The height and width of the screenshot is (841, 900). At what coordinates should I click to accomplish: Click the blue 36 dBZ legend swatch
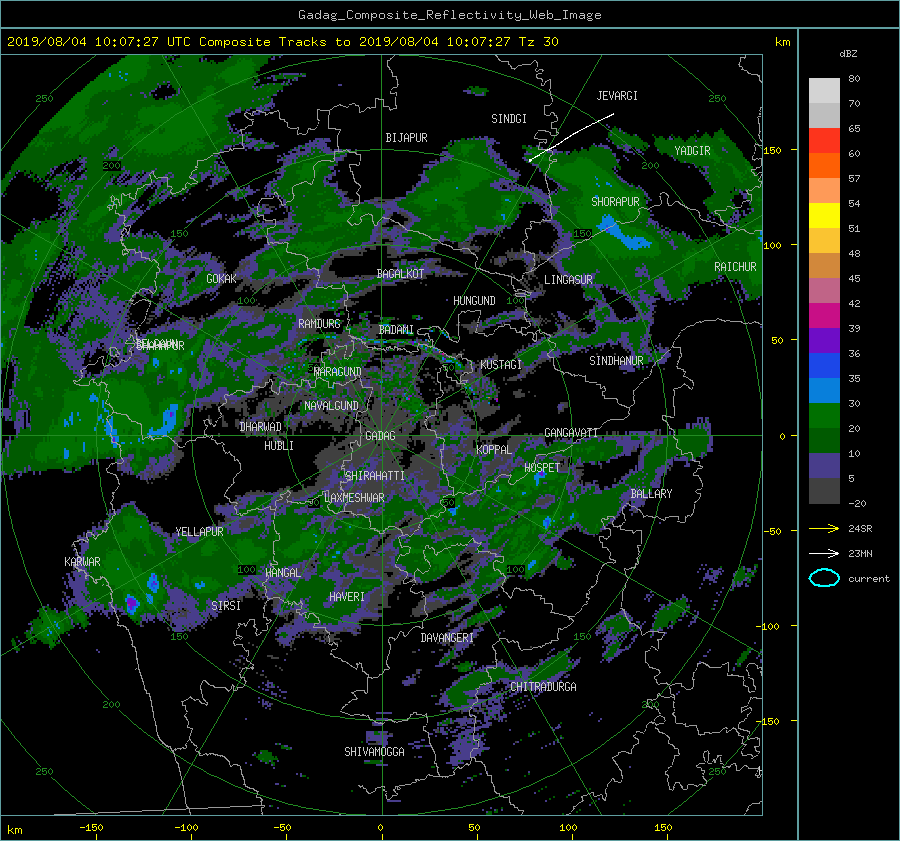(824, 365)
